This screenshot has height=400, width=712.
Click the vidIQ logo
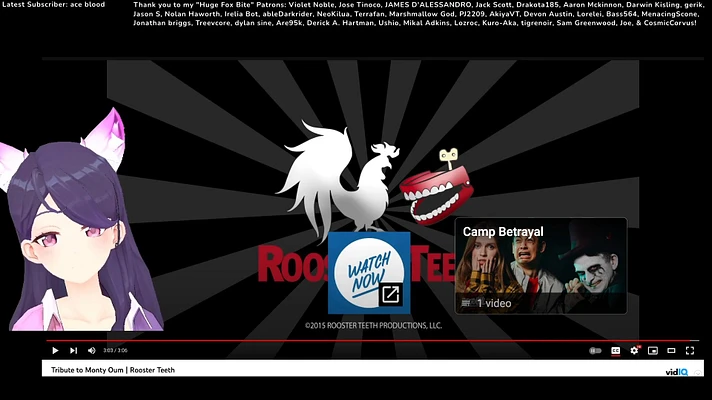click(x=677, y=372)
